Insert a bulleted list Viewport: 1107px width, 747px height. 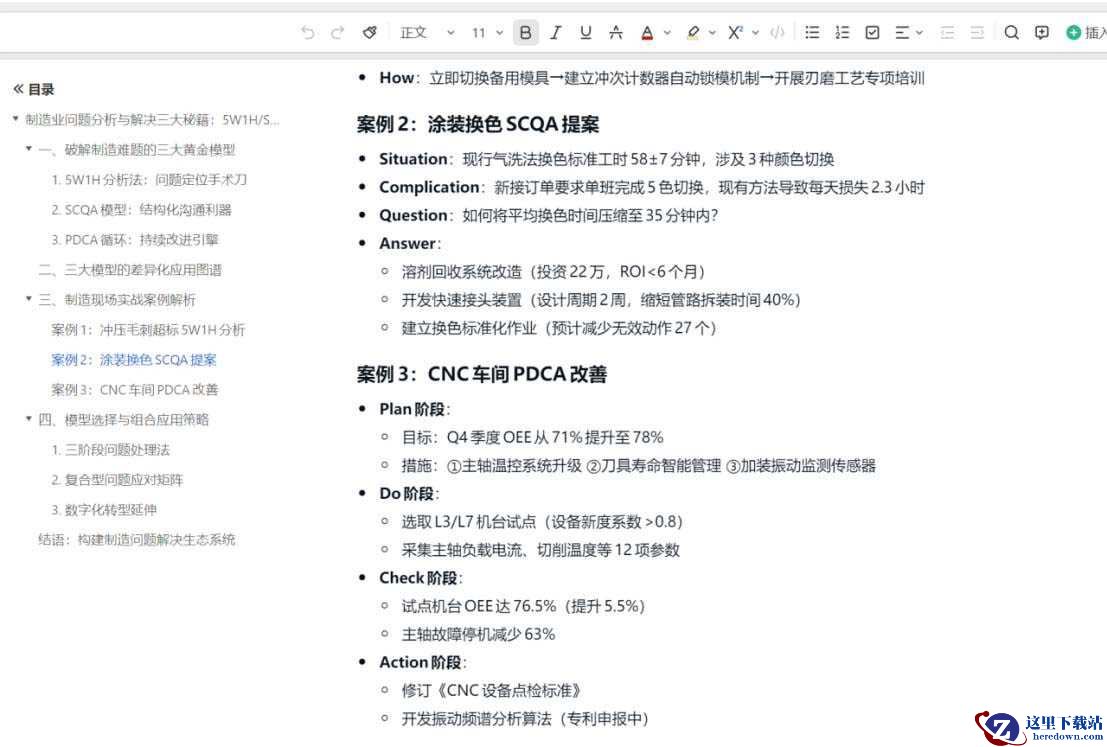pyautogui.click(x=813, y=32)
